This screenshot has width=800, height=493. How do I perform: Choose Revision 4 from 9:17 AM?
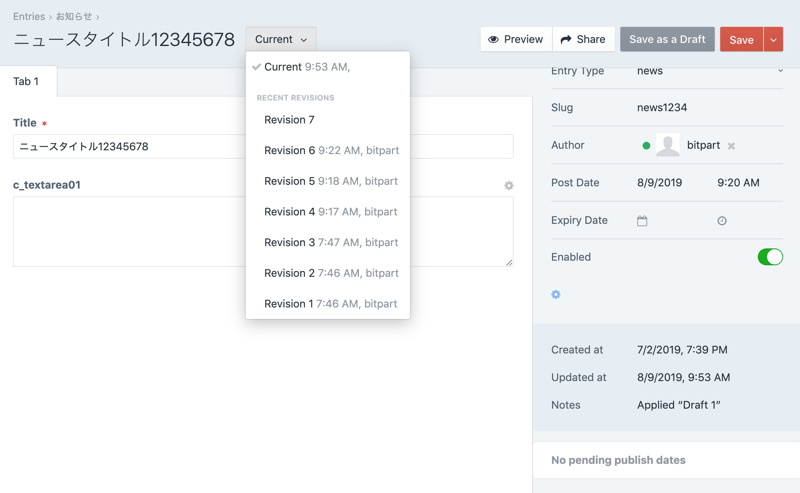pyautogui.click(x=330, y=212)
